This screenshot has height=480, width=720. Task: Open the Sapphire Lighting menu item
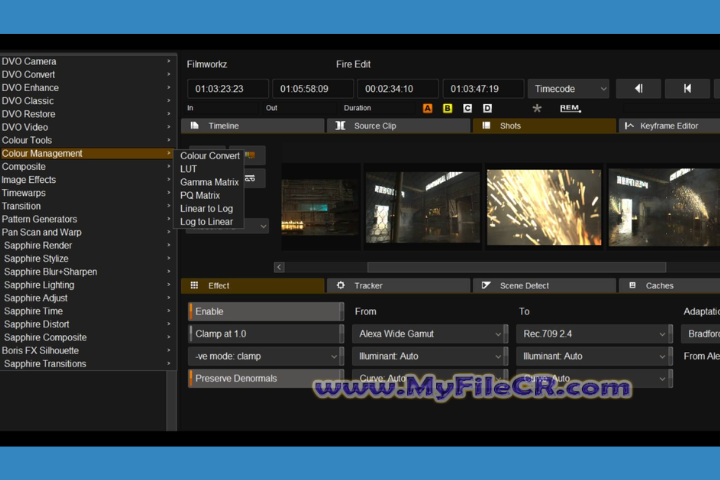point(86,285)
